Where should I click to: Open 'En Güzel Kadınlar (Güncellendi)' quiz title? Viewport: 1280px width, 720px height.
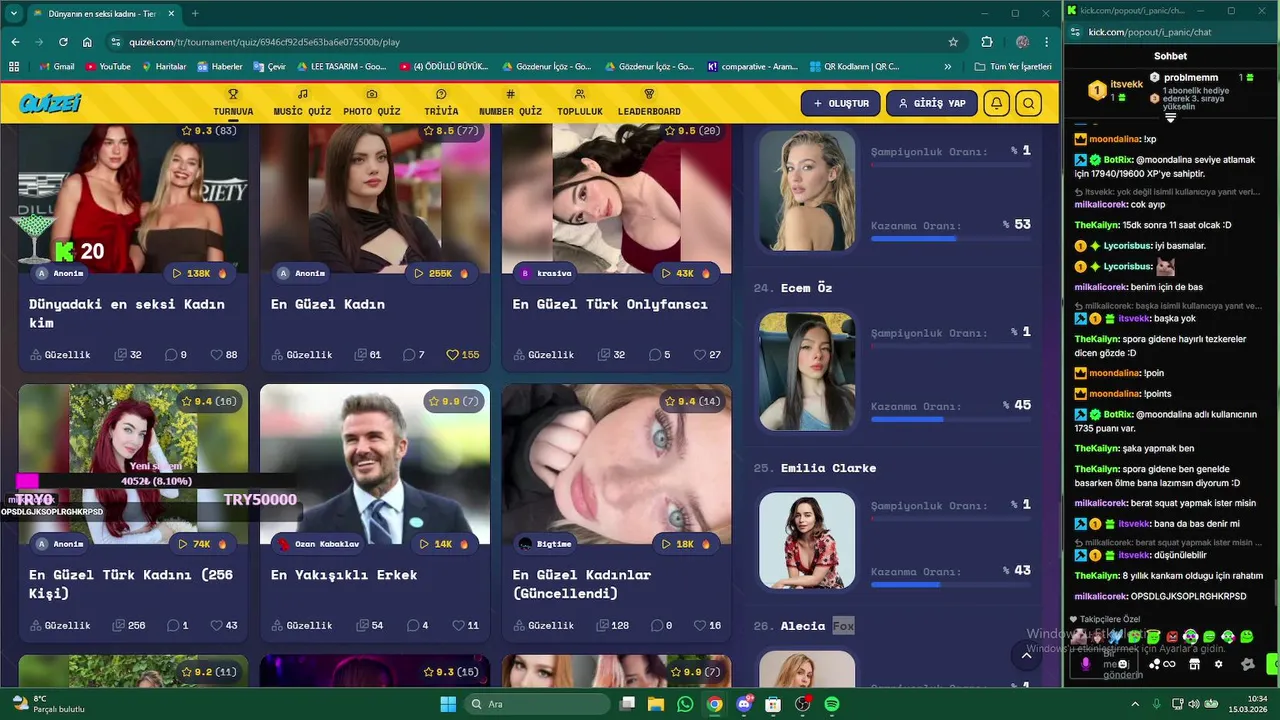[x=582, y=584]
